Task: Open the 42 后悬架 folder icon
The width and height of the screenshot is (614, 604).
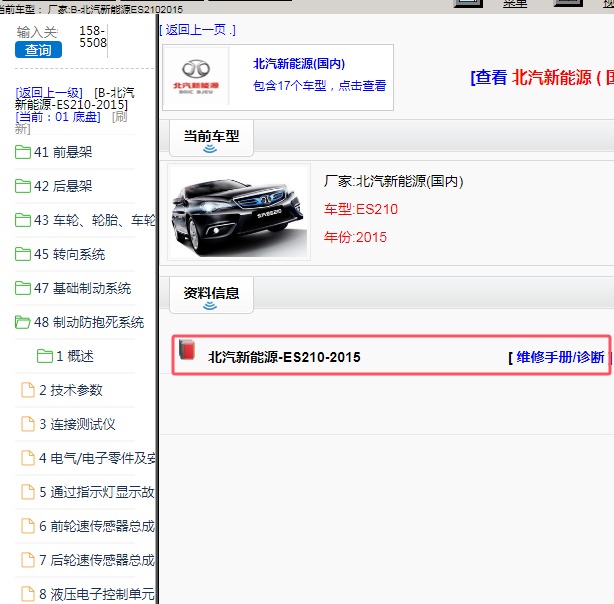Action: click(23, 186)
